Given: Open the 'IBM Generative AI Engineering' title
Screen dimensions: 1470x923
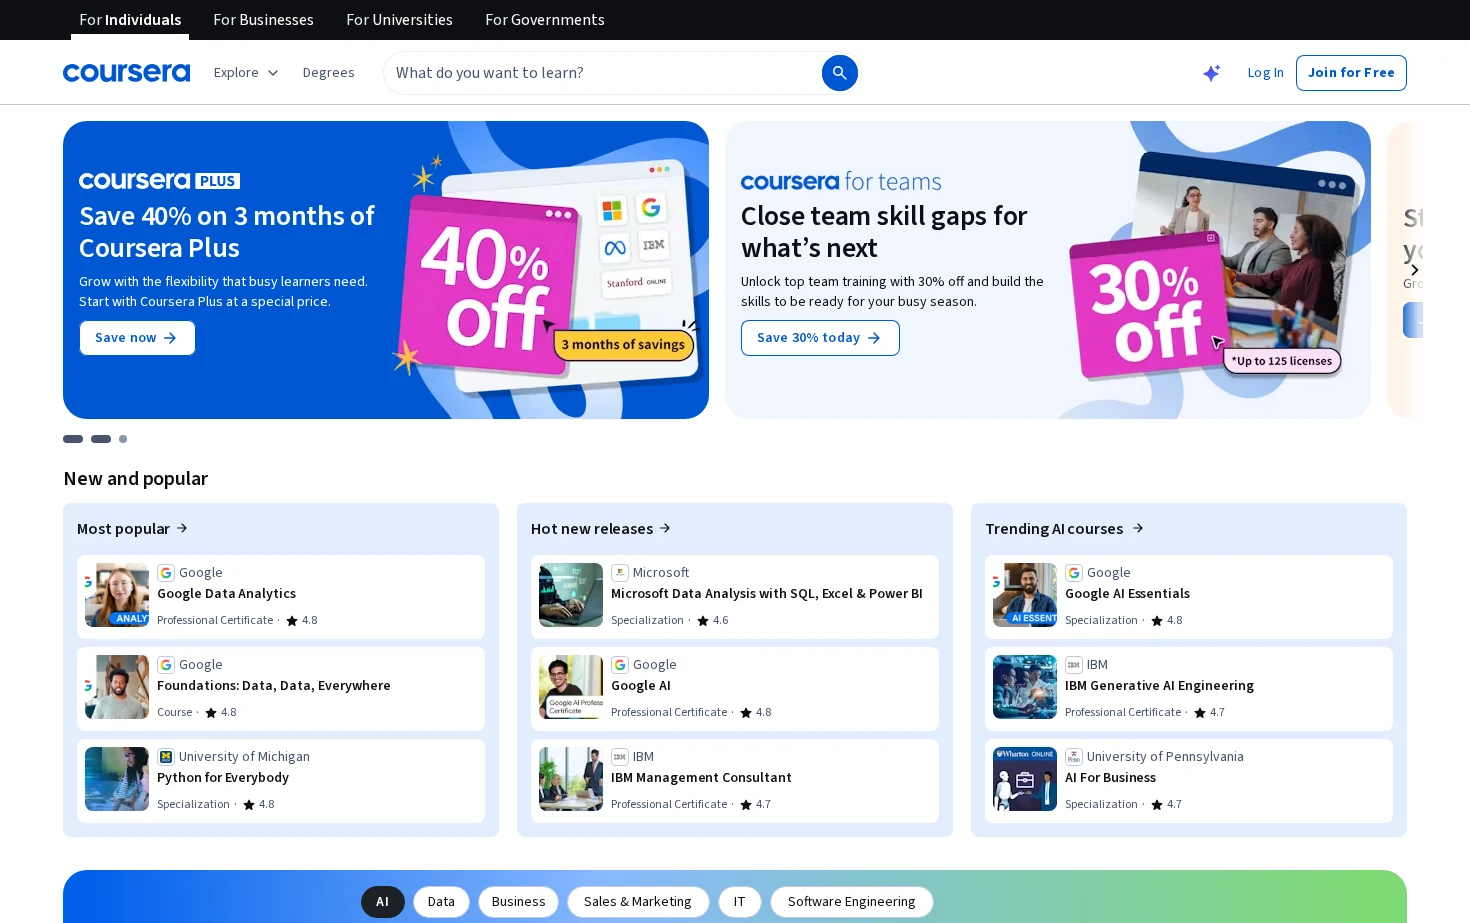Looking at the screenshot, I should (x=1159, y=686).
